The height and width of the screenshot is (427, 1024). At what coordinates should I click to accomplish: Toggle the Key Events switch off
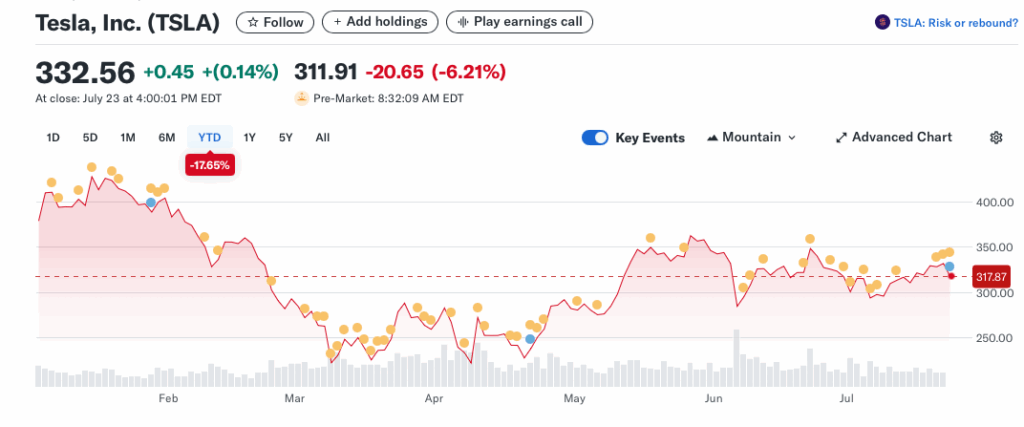point(595,138)
